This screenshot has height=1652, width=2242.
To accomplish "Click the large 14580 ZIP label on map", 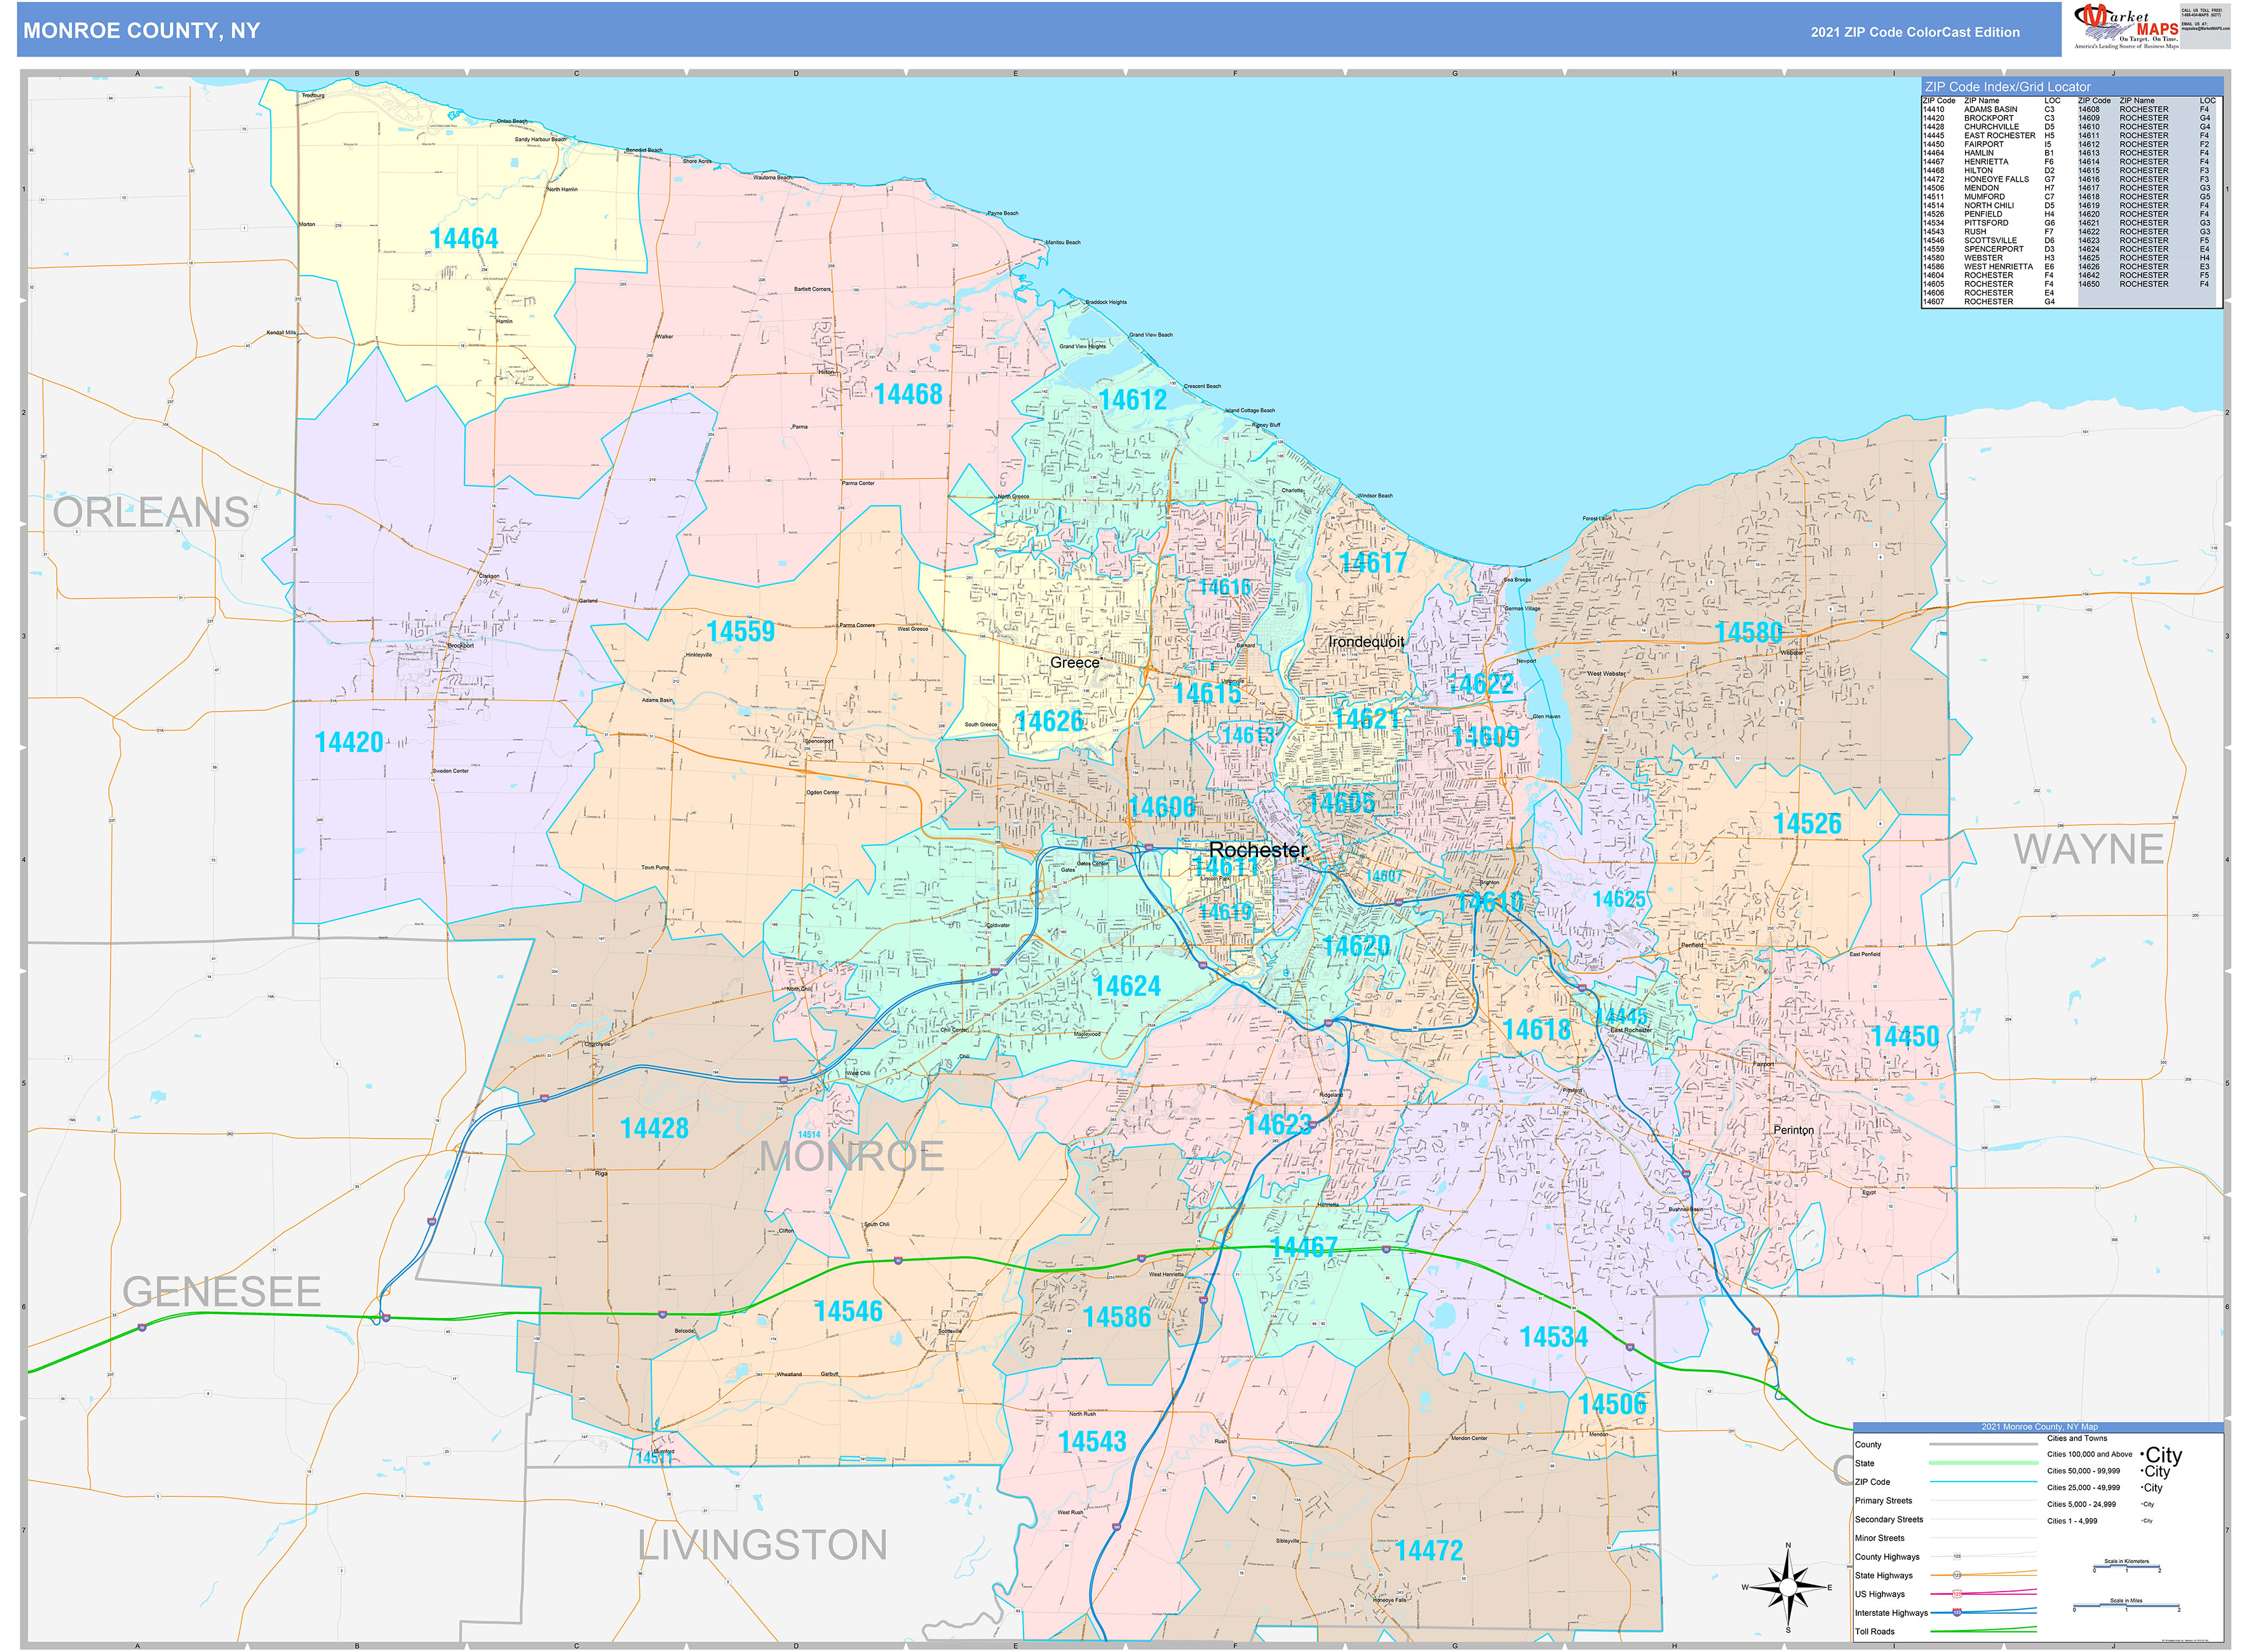I will tap(1748, 632).
